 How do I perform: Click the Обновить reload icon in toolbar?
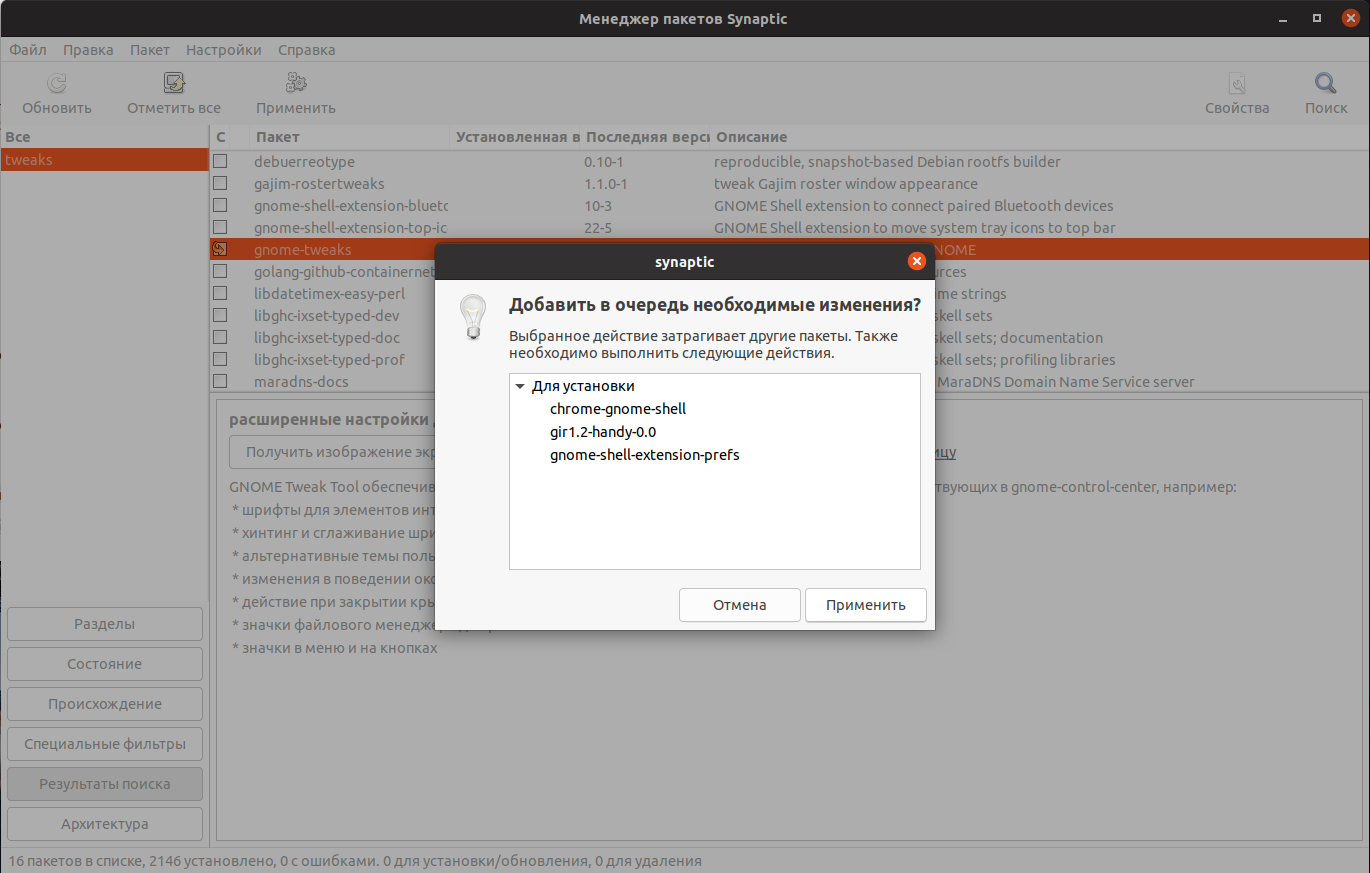(x=57, y=84)
